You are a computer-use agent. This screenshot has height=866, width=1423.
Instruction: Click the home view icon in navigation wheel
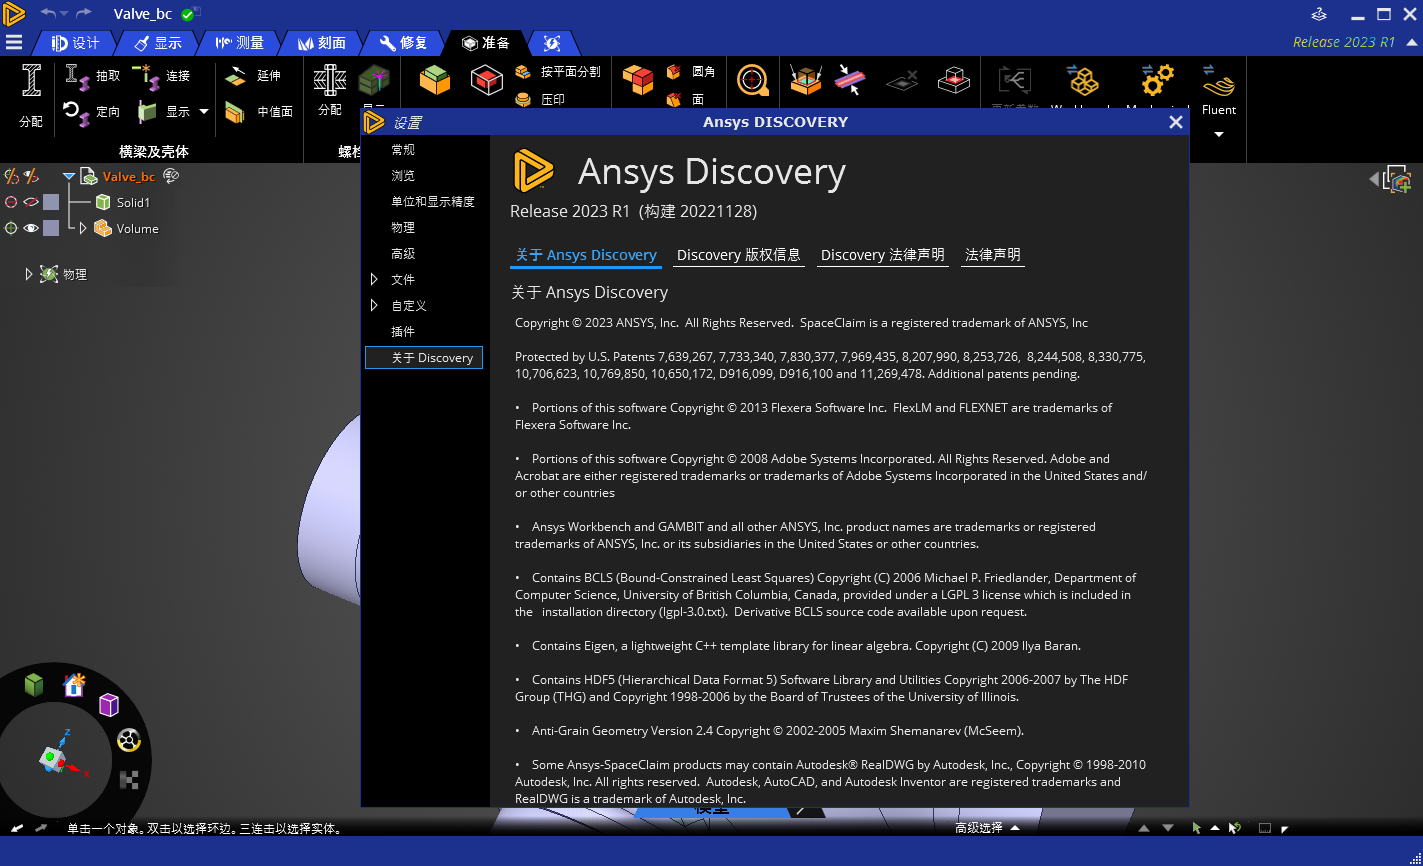tap(74, 685)
